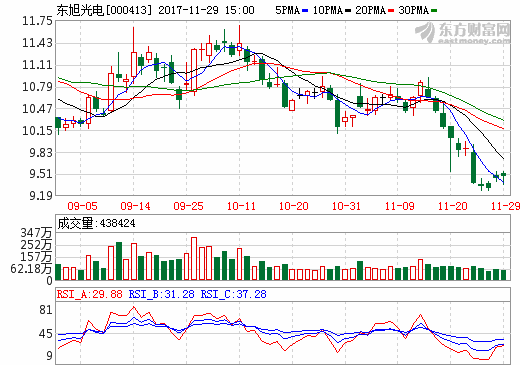Click the 9 RSI axis label
Viewport: 520px width, 365px height.
[x=49, y=356]
